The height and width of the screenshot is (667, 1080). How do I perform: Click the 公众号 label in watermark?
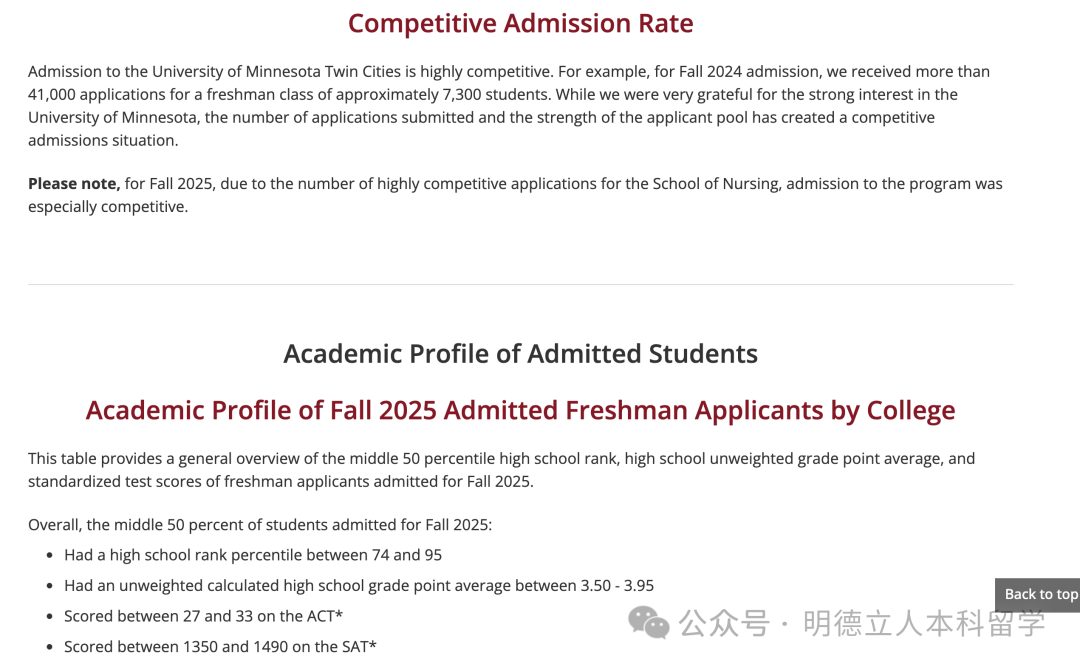click(x=724, y=624)
